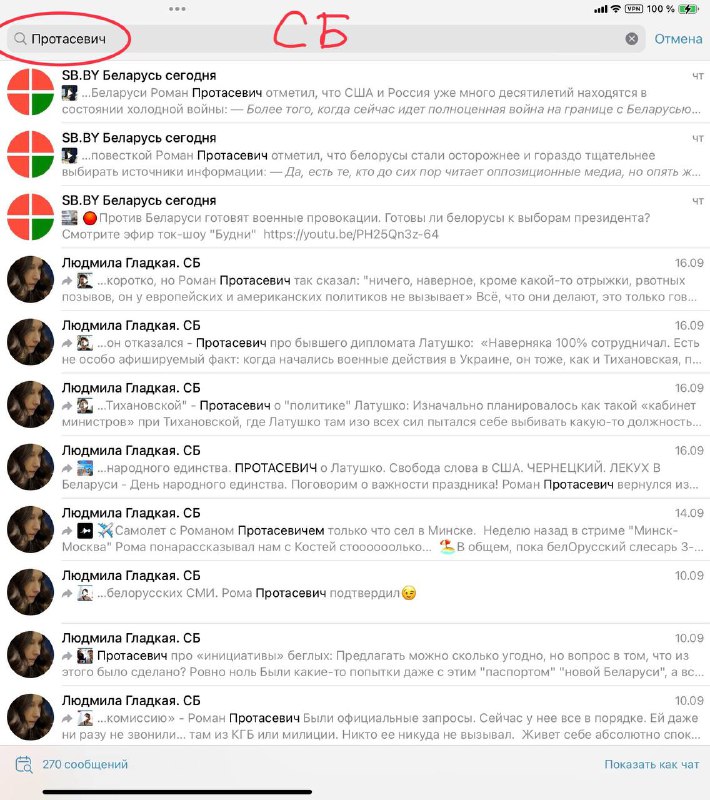Screen dimensions: 710x800
Task: Open Протасевич про бывшего дипломата Латушко result
Action: pyautogui.click(x=357, y=342)
